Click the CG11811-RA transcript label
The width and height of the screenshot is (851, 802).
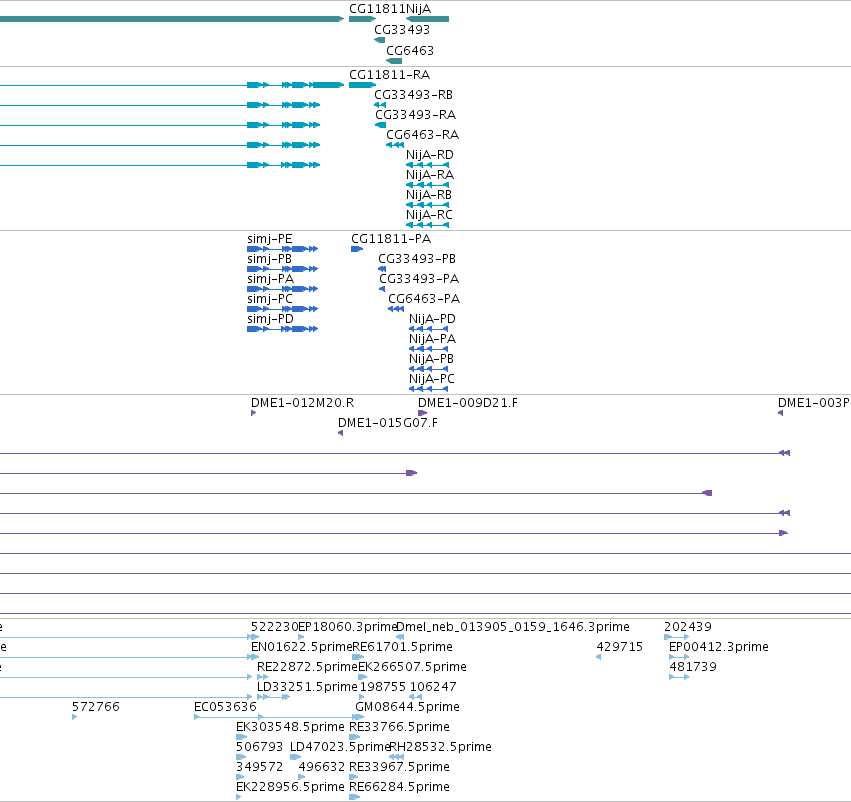click(389, 75)
